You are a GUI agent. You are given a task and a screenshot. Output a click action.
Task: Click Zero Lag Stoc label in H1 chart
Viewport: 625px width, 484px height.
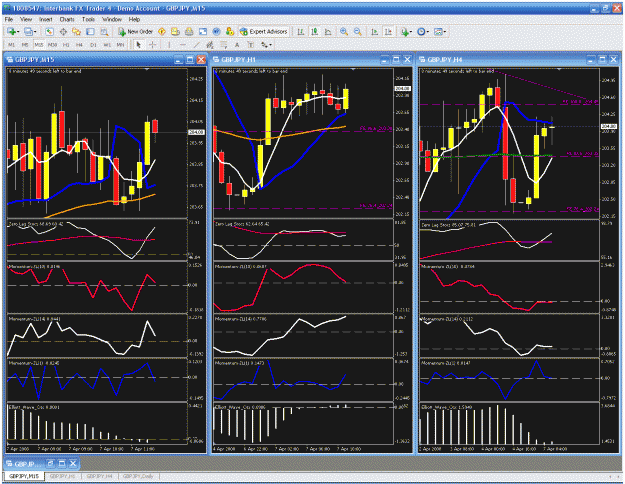242,224
